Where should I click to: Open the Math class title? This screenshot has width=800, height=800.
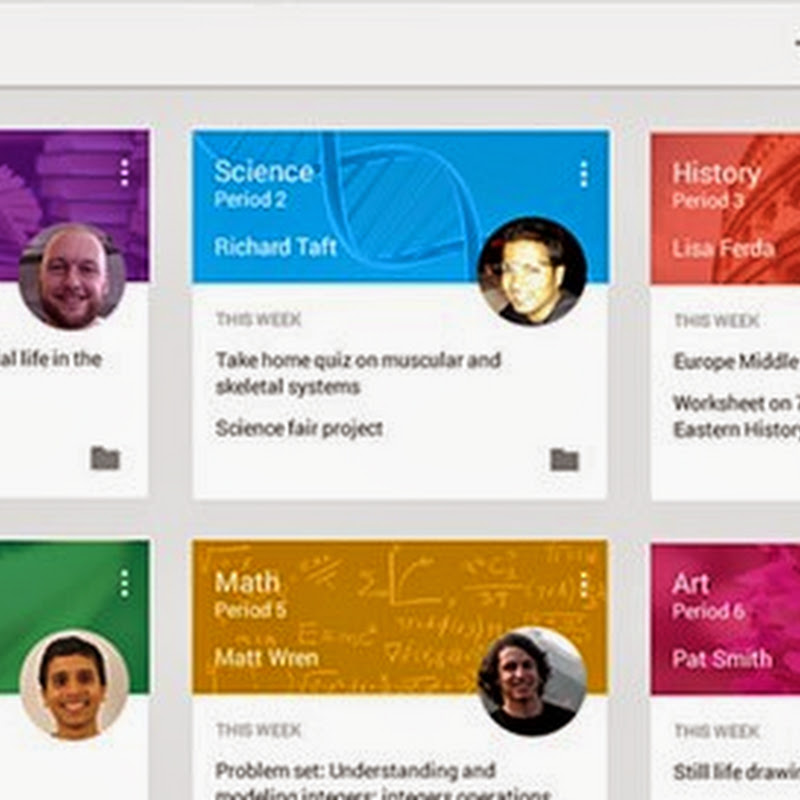pos(247,582)
